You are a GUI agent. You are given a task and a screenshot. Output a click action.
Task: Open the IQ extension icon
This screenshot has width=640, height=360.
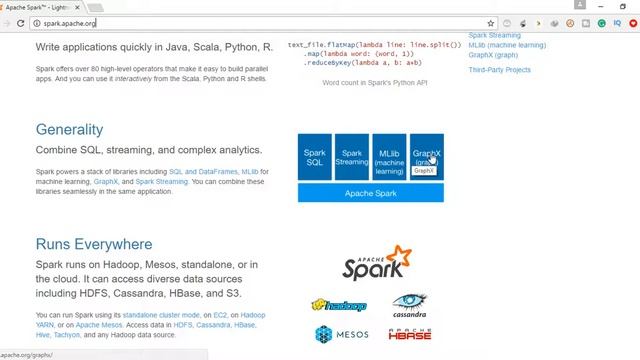[x=617, y=23]
